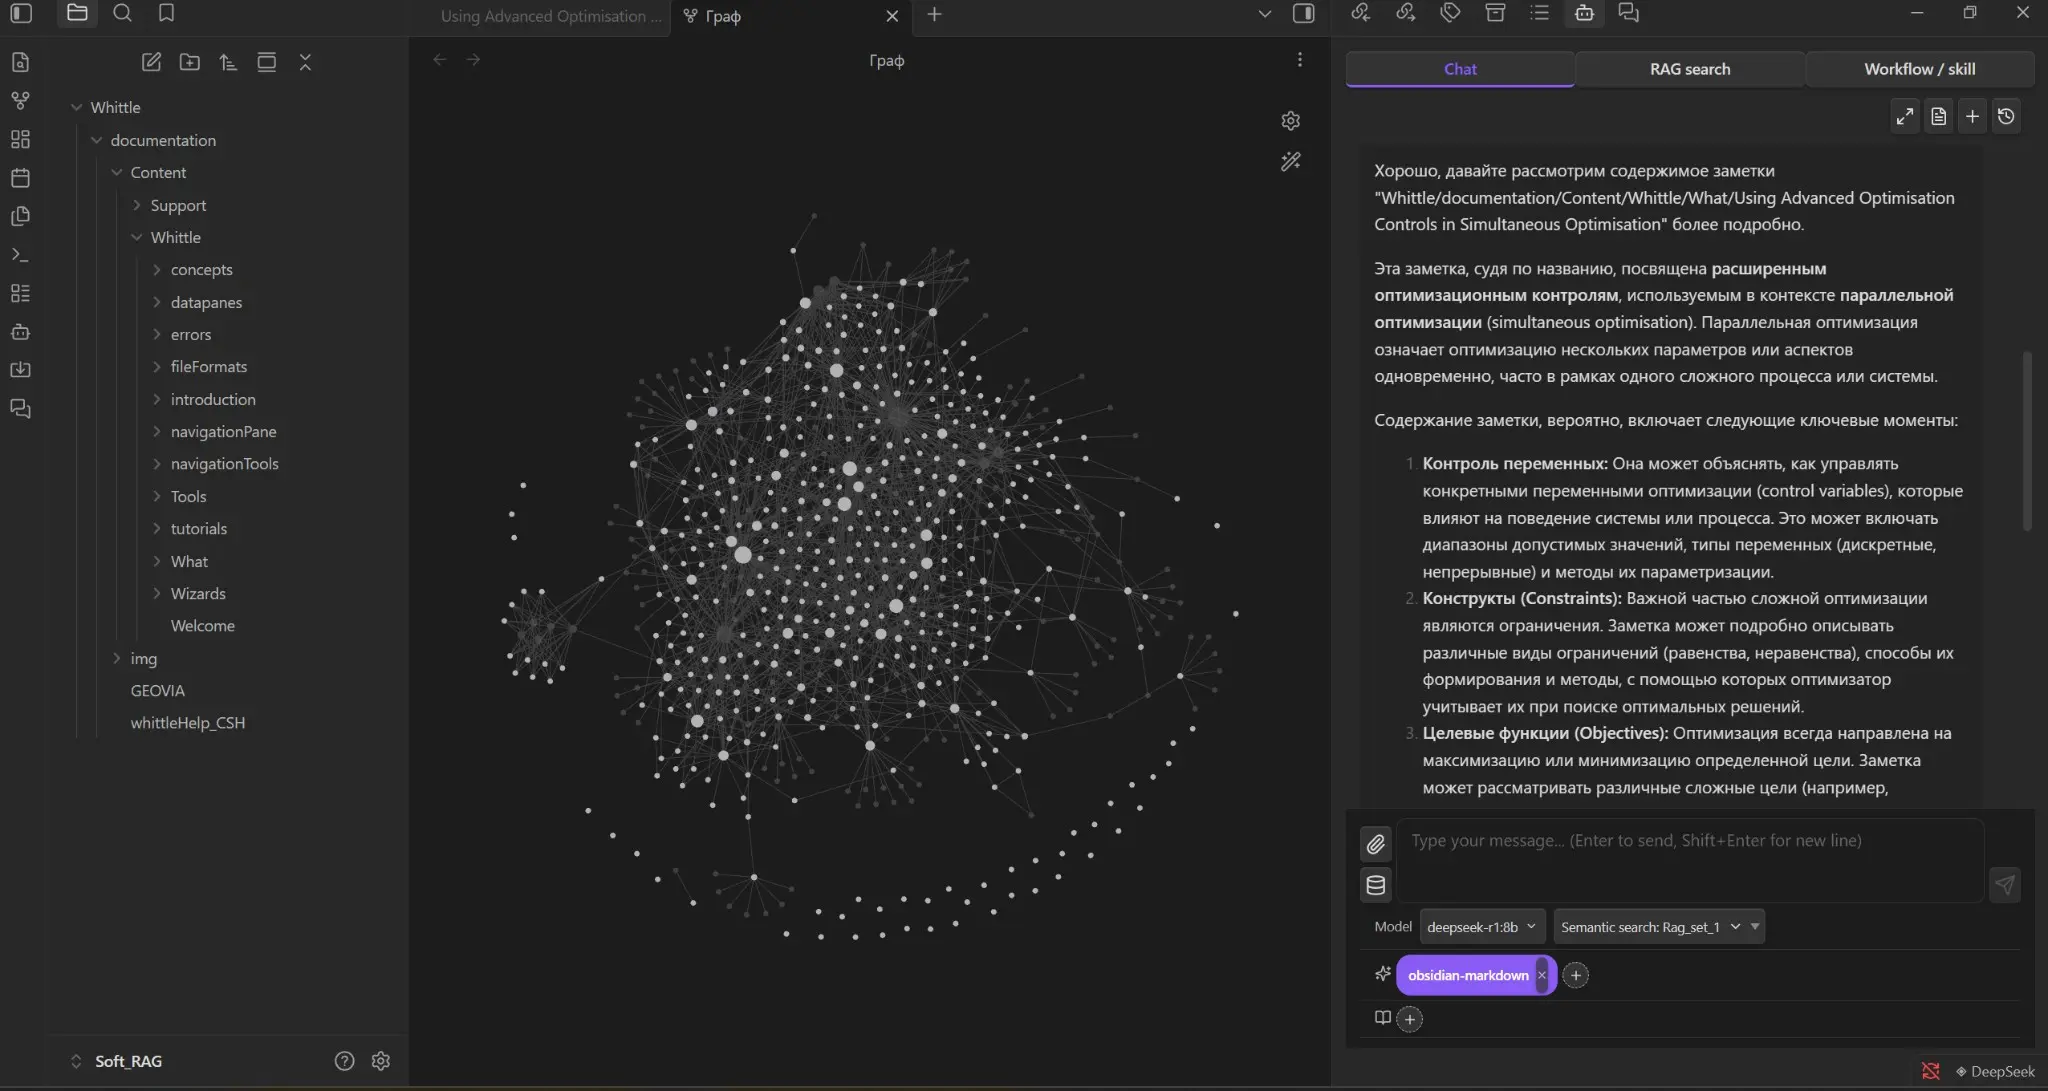2048x1091 pixels.
Task: Open the bookmarks icon
Action: click(167, 13)
